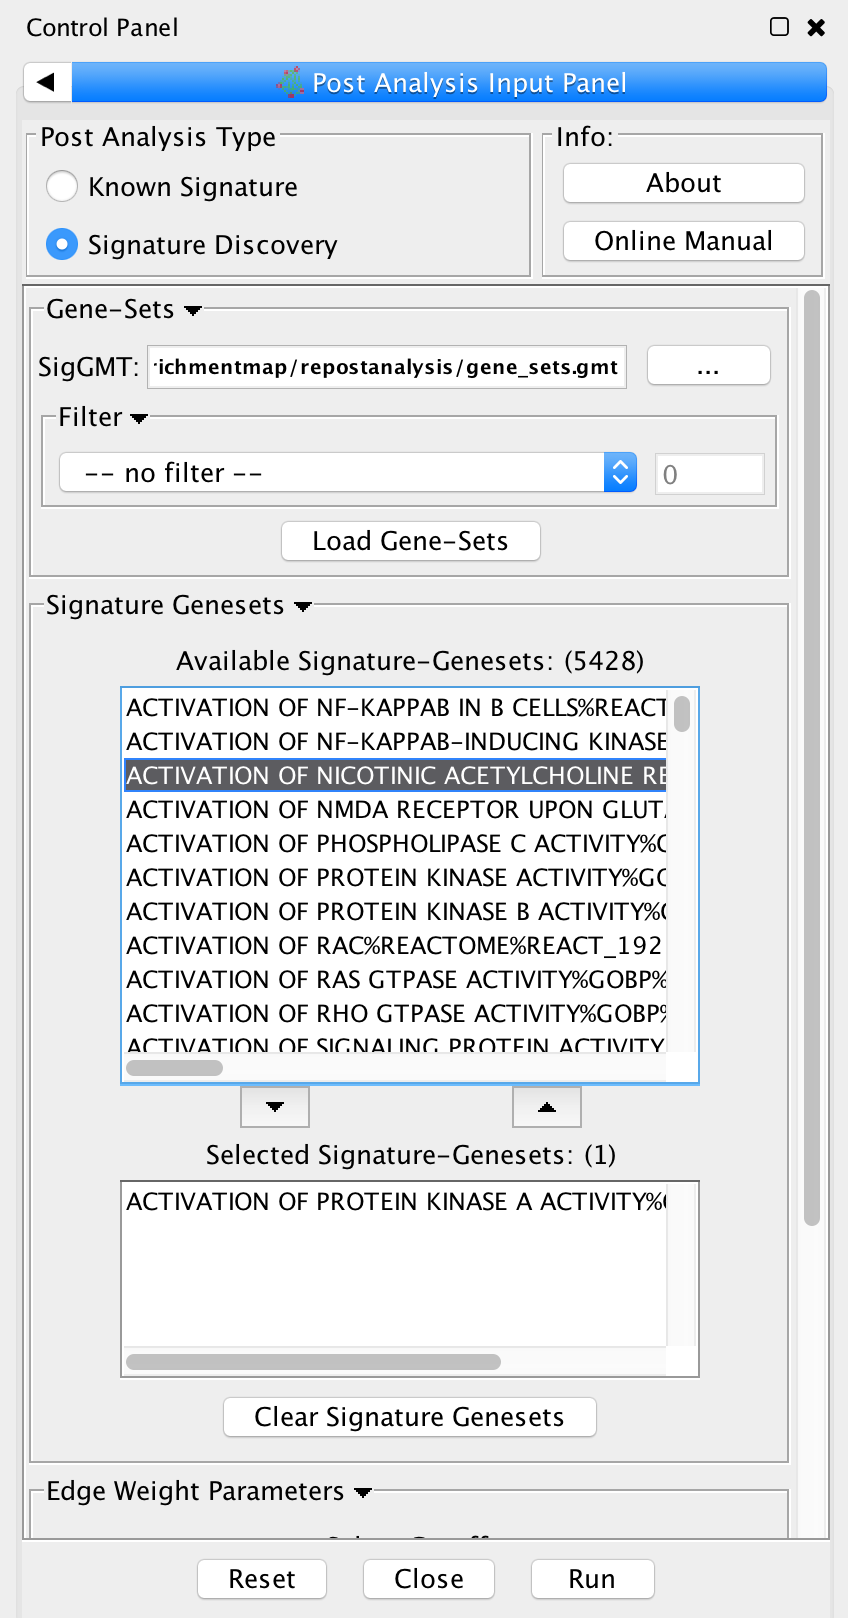Click the Load Gene-Sets button
This screenshot has height=1618, width=848.
(x=410, y=541)
